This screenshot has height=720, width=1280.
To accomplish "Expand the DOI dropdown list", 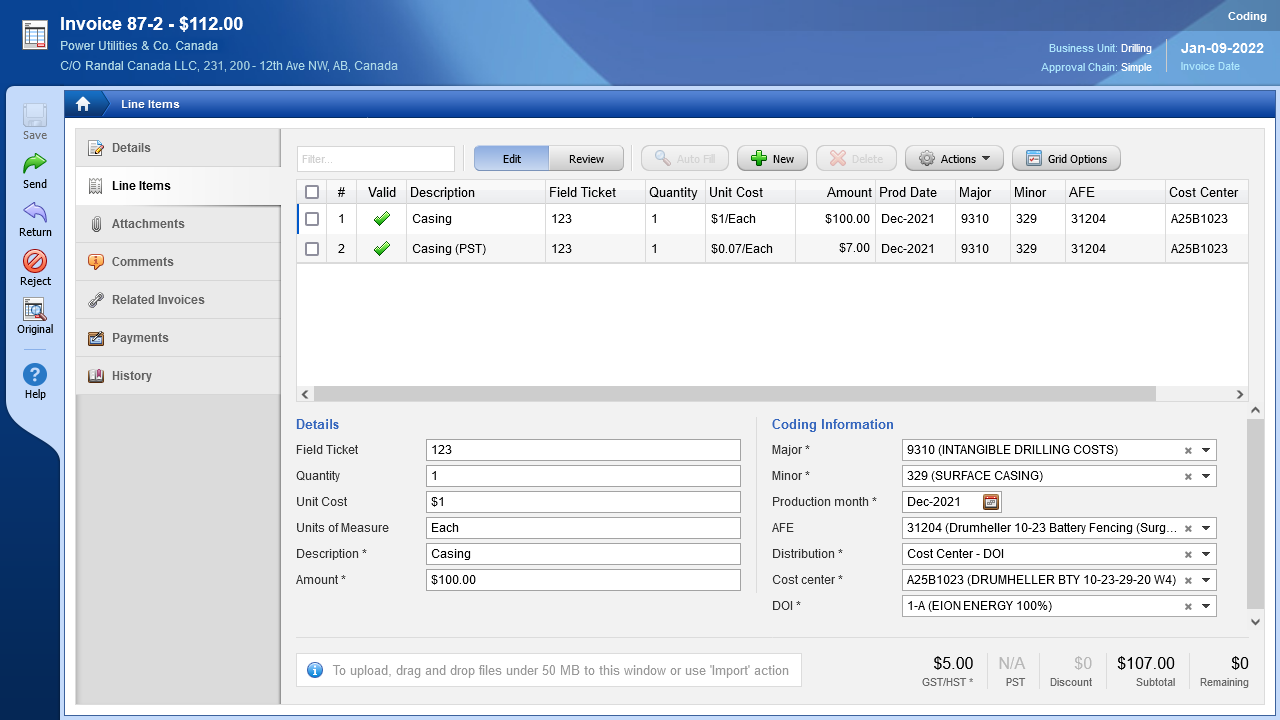I will coord(1207,607).
